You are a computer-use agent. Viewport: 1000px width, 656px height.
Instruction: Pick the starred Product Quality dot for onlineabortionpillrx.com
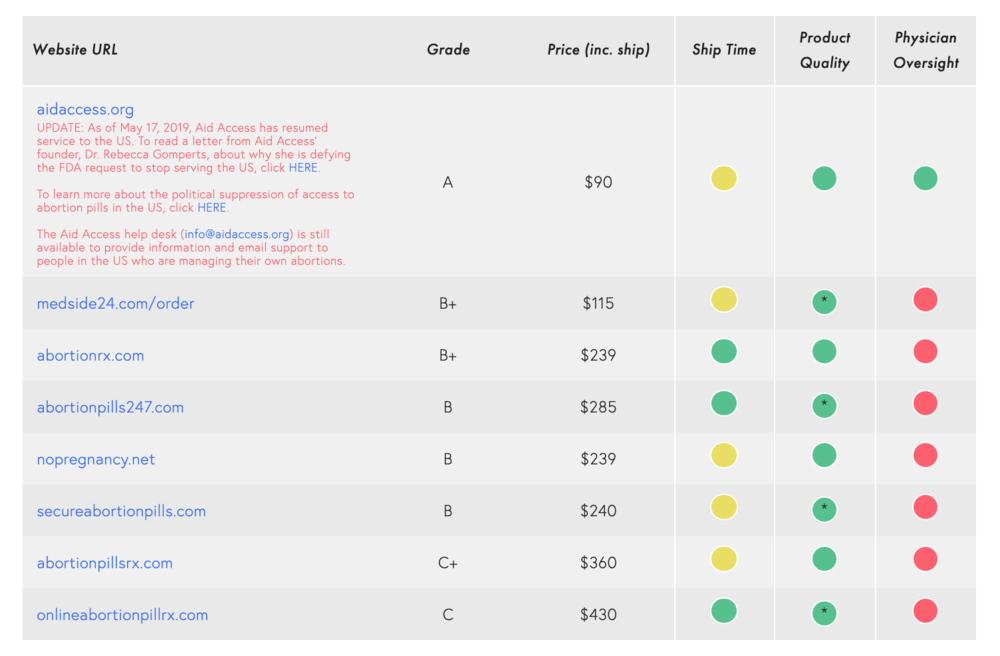(x=824, y=613)
